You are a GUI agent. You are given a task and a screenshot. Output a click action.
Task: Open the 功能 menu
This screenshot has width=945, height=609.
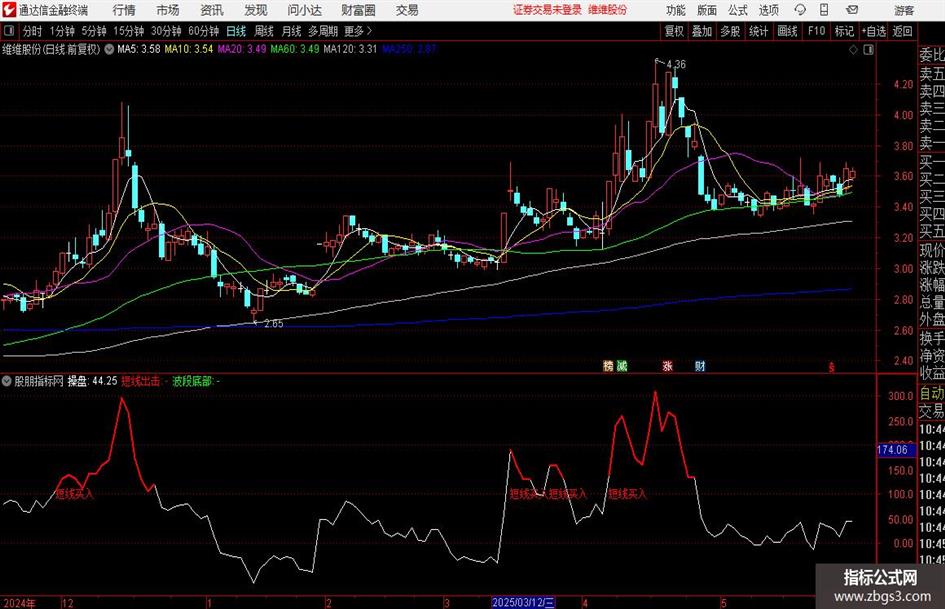676,10
